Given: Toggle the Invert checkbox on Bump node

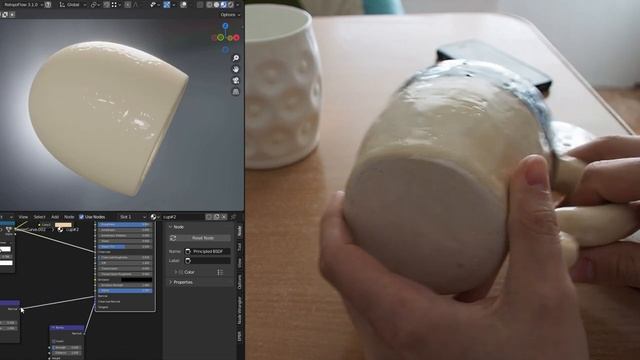Looking at the screenshot, I should 54,341.
